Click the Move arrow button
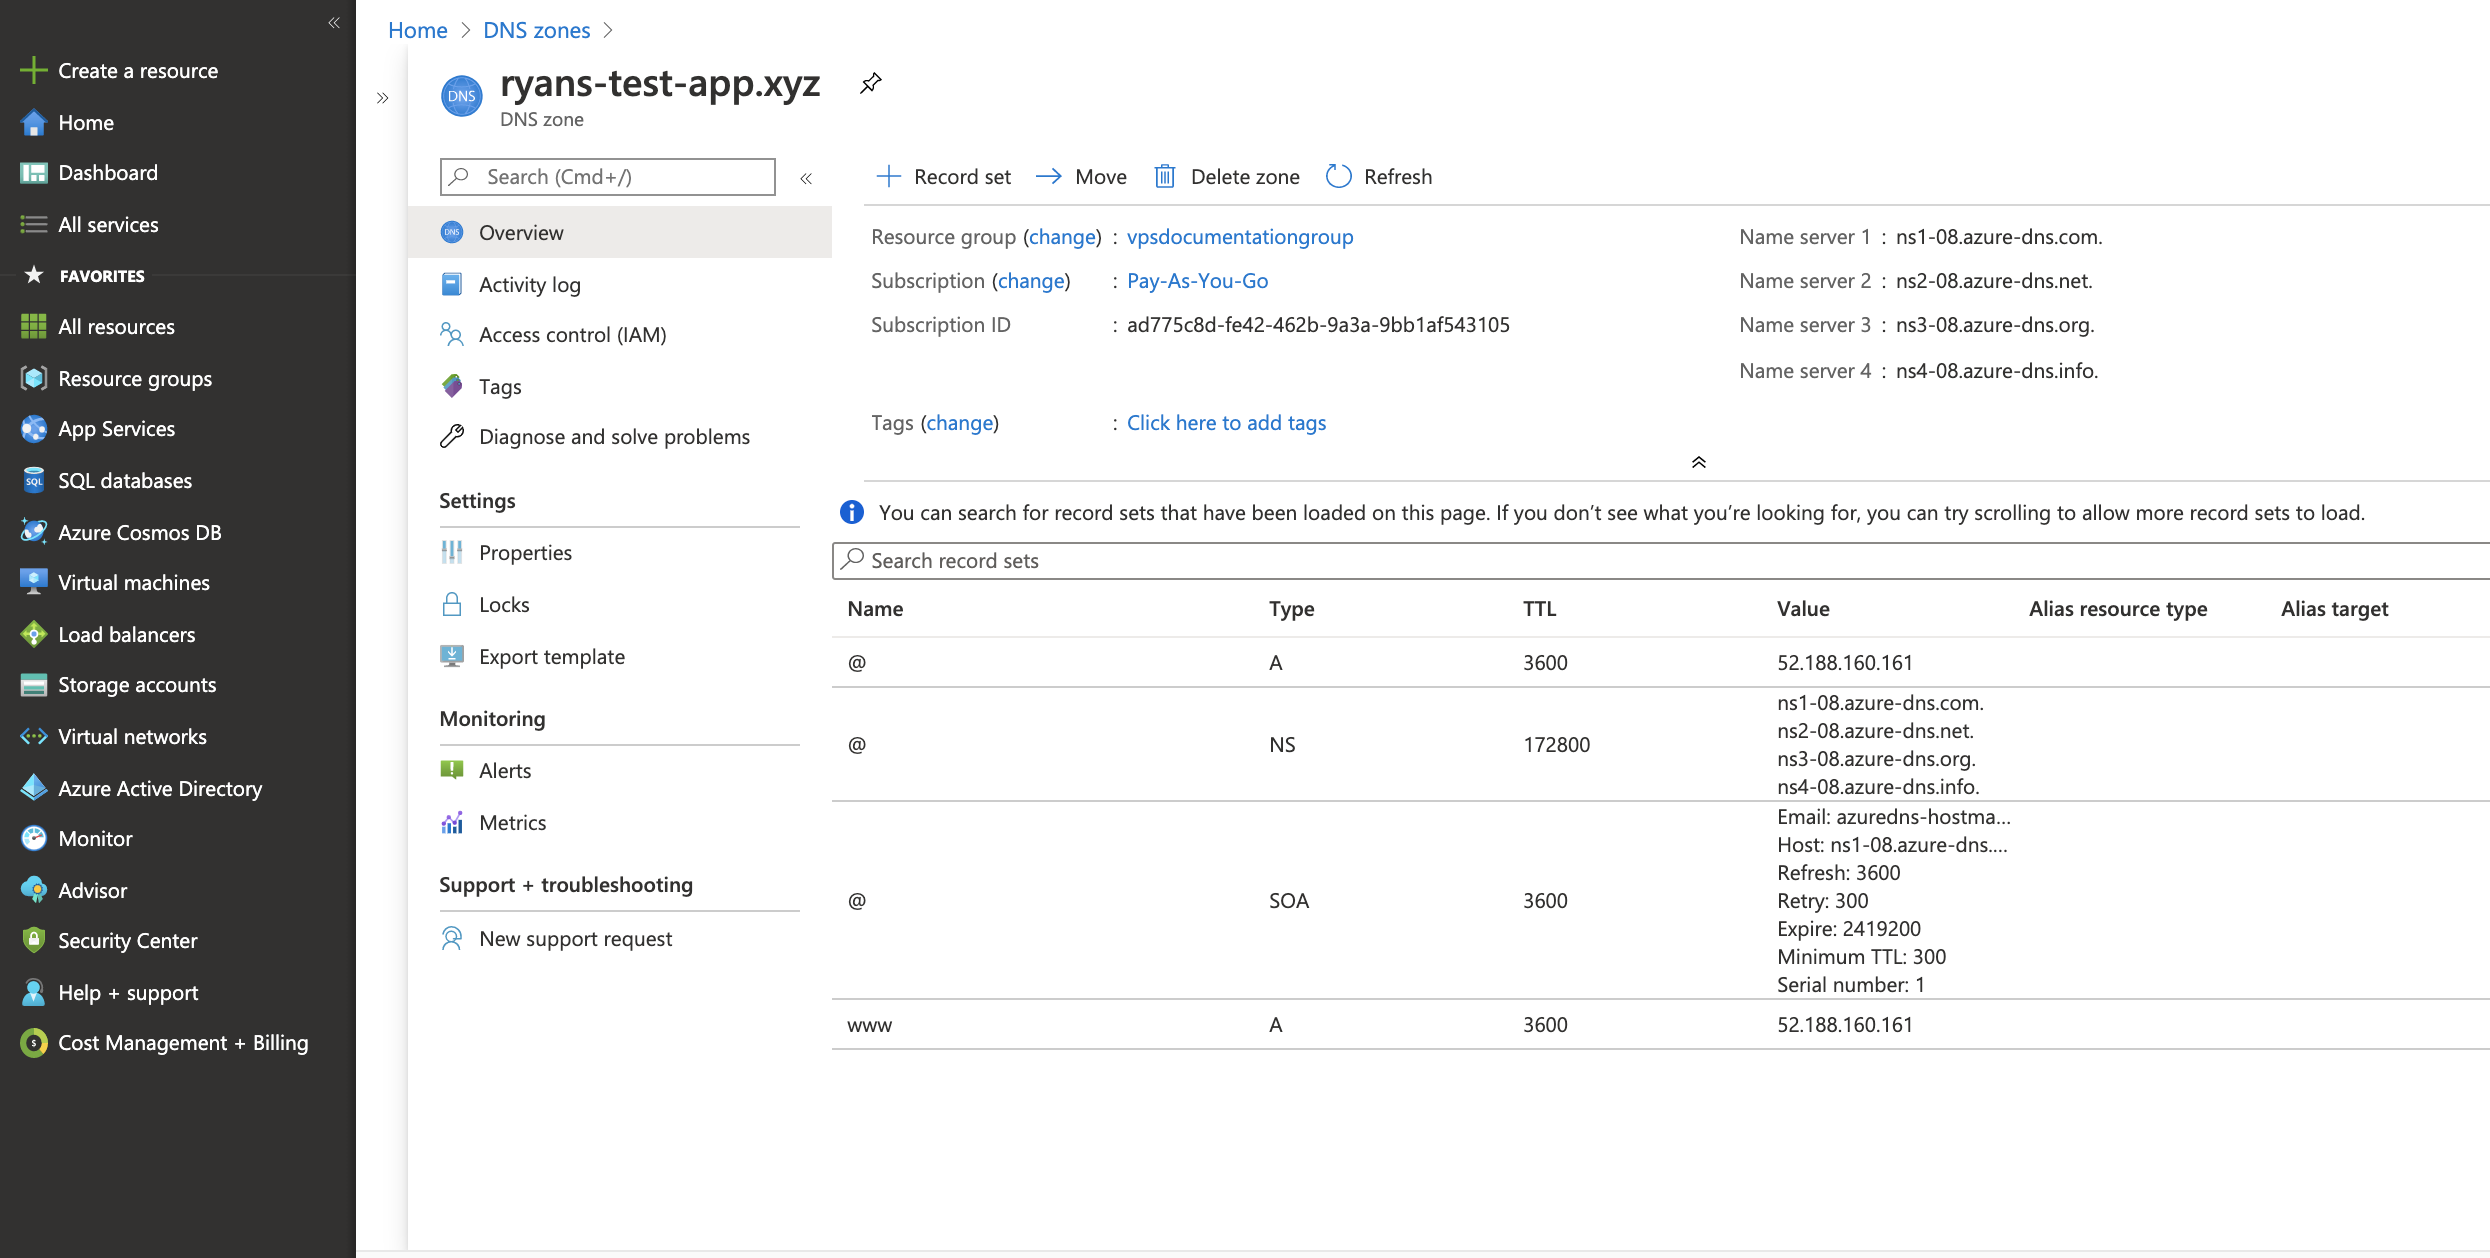2490x1258 pixels. coord(1081,177)
